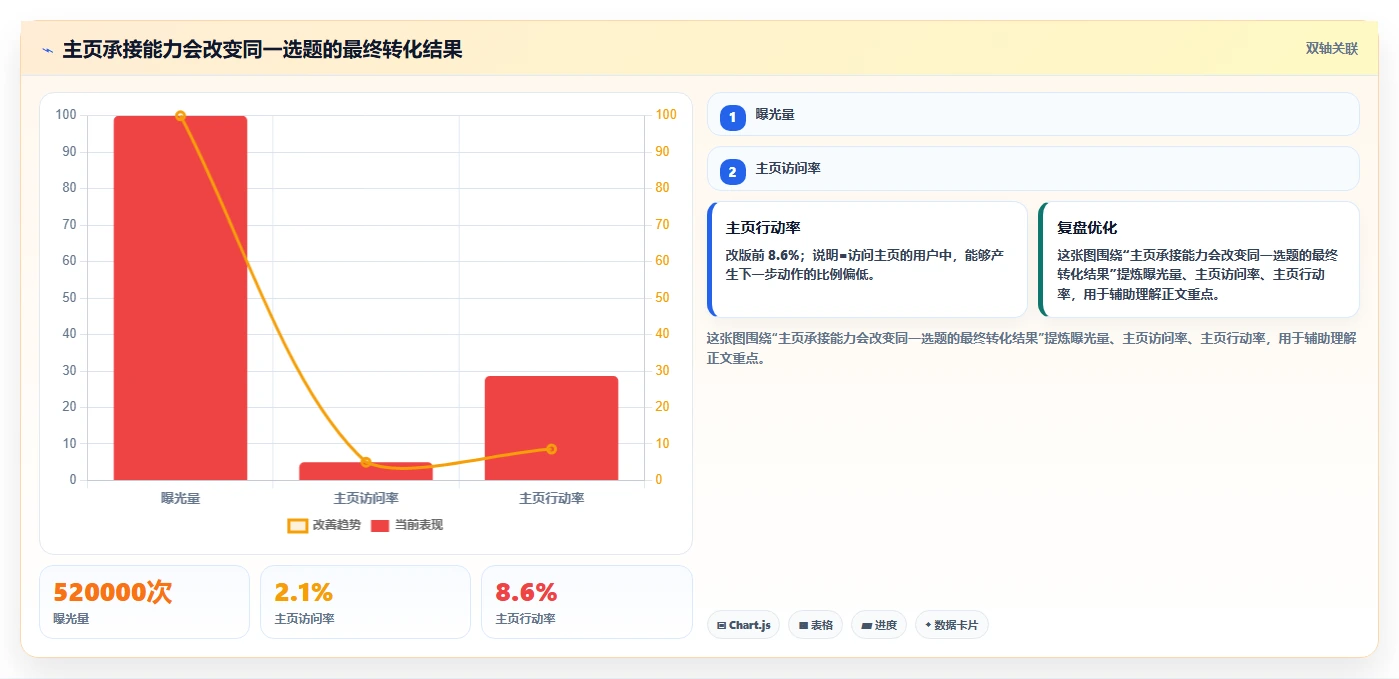Viewport: 1399px width, 679px height.
Task: Click the trend line point above 曝光量
Action: click(180, 116)
